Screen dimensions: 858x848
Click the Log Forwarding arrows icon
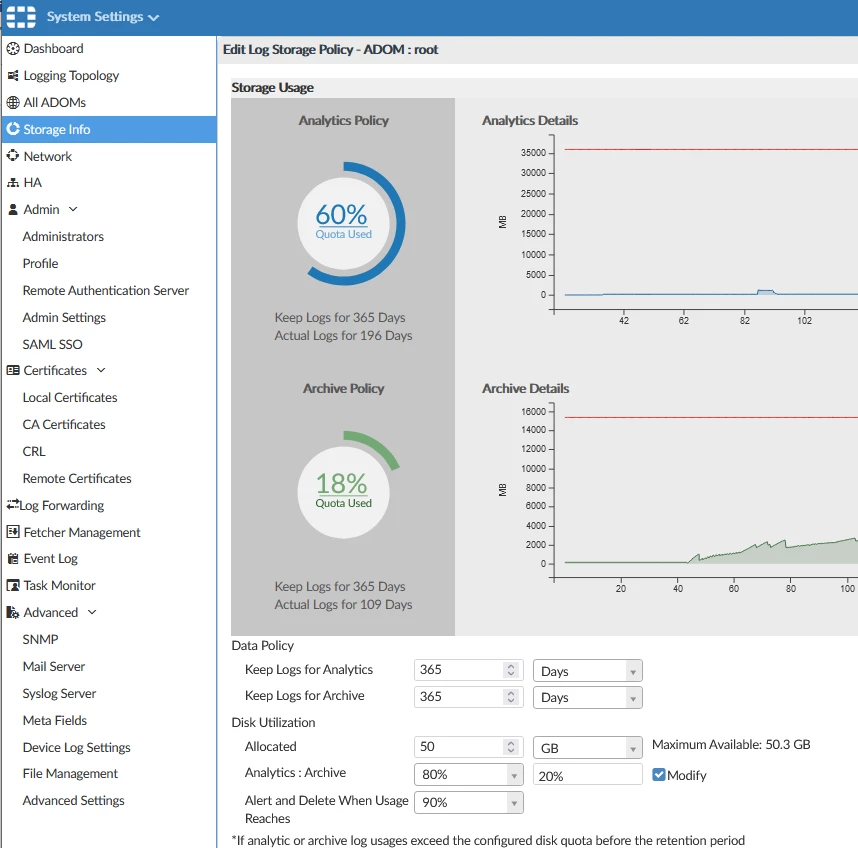click(13, 504)
